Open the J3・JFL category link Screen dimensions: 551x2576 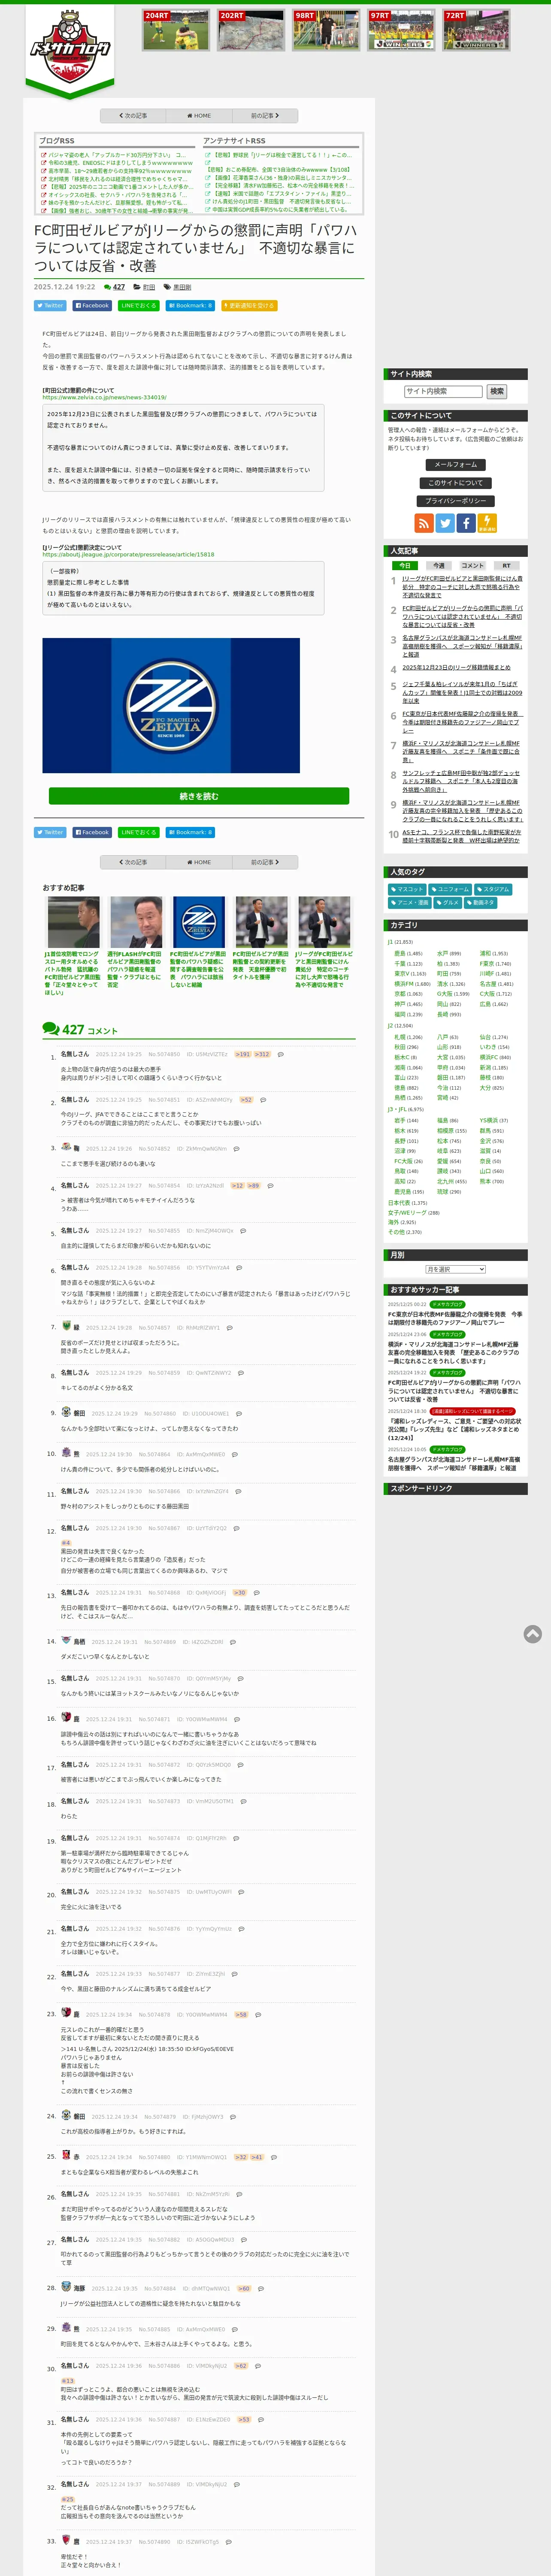coord(397,1110)
